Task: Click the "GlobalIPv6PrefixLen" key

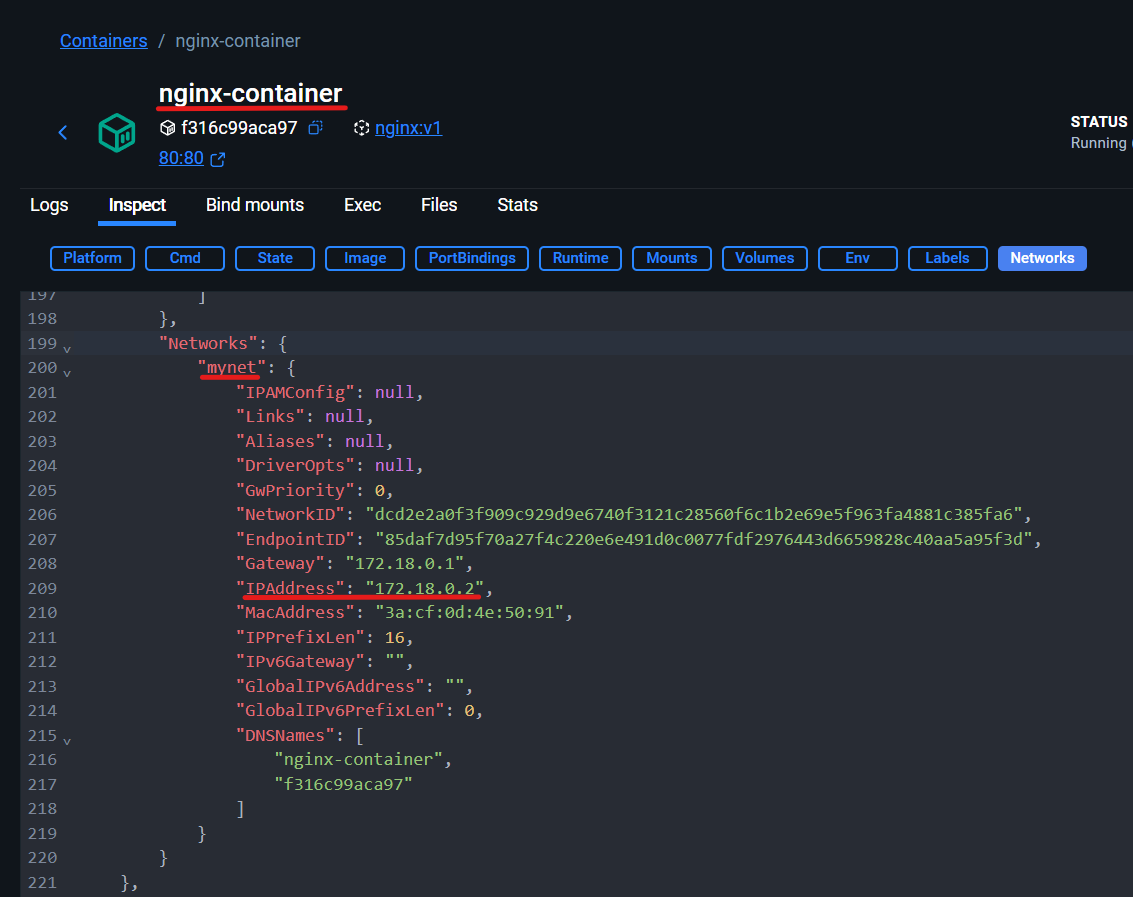Action: pos(340,711)
